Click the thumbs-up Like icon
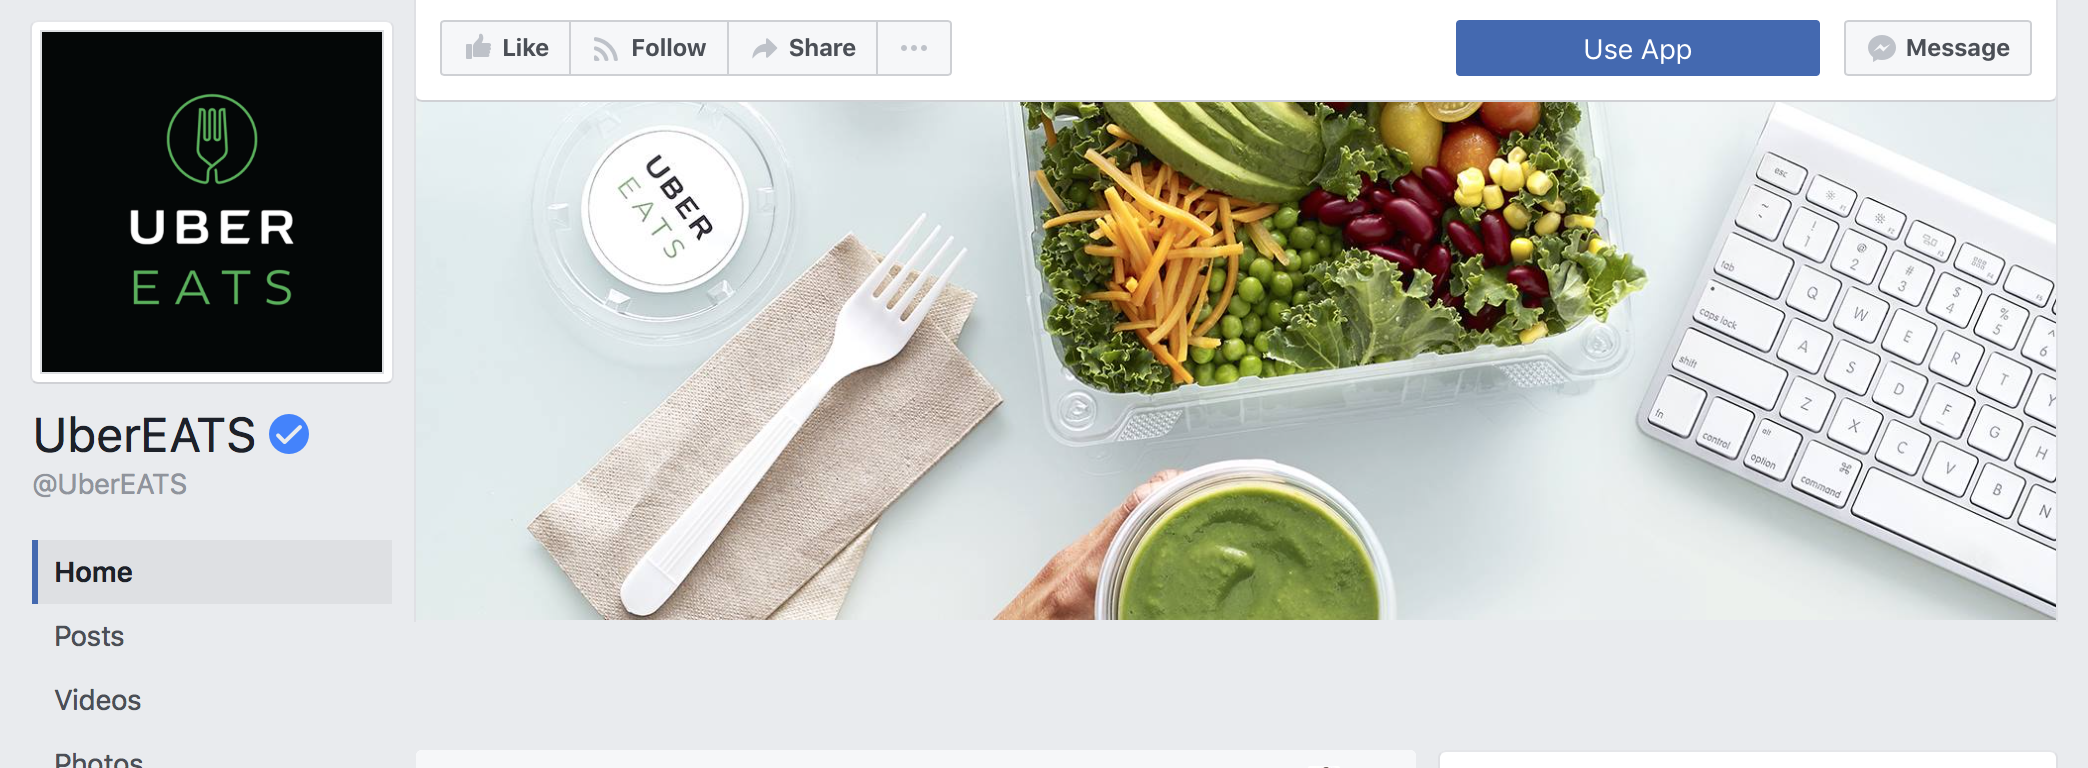 click(x=478, y=47)
